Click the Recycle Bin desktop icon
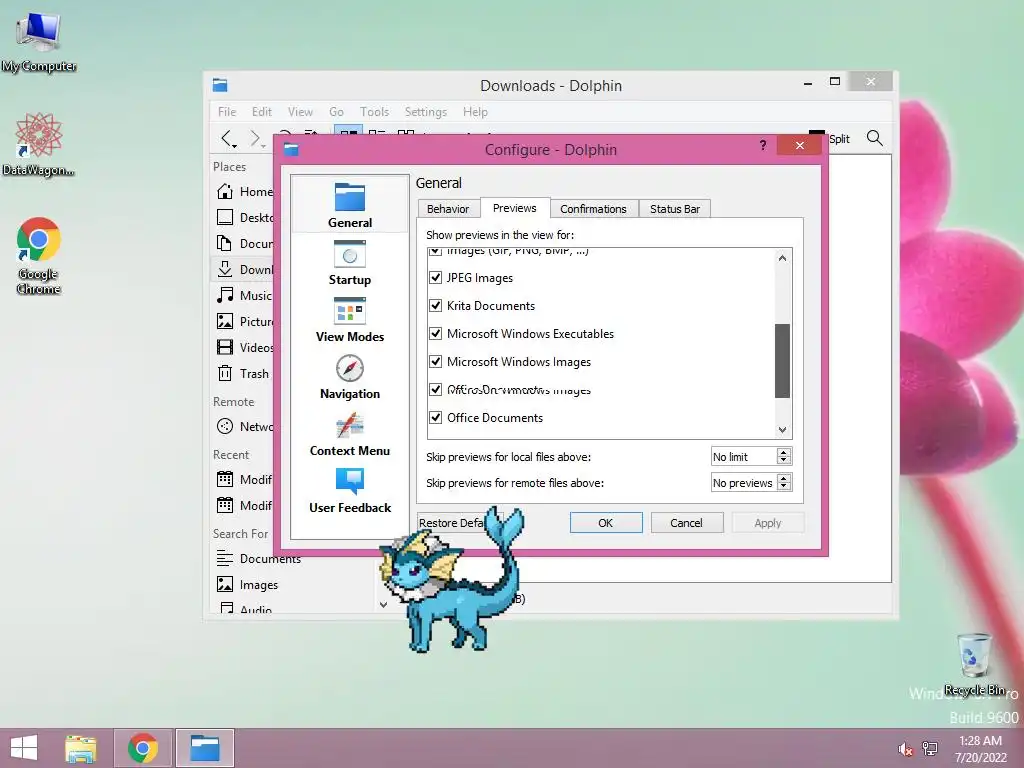This screenshot has height=768, width=1024. click(x=974, y=664)
